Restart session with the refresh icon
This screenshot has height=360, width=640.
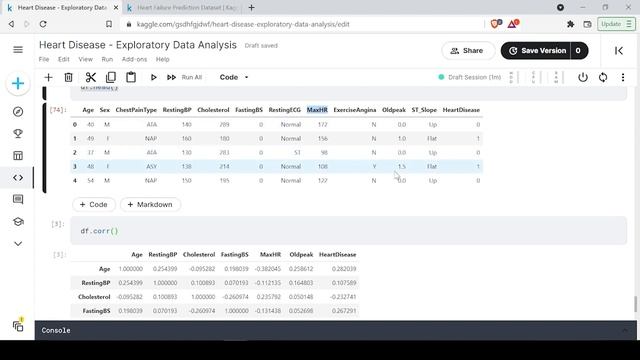click(603, 77)
